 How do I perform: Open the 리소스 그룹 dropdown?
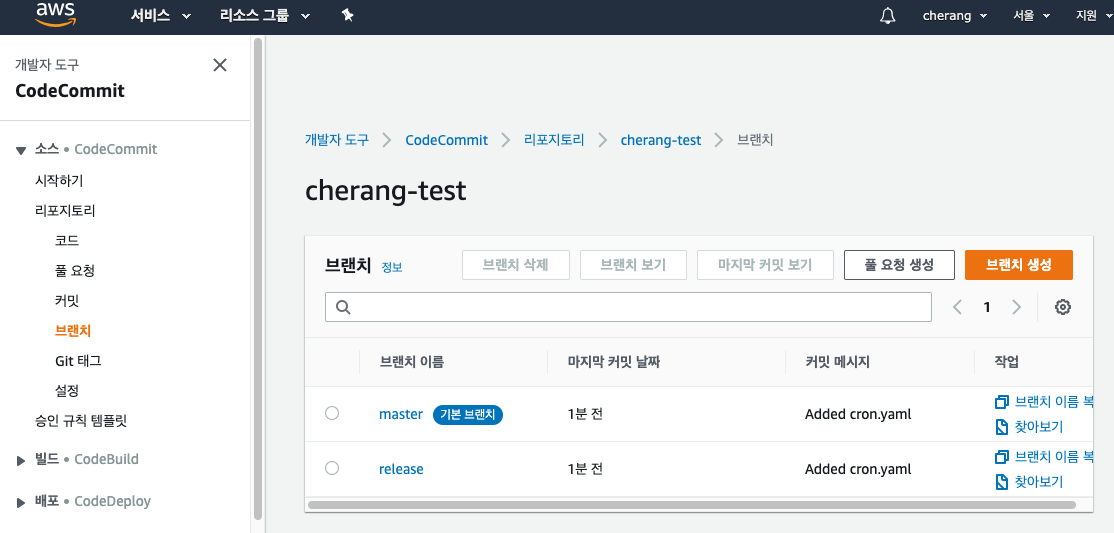point(265,16)
